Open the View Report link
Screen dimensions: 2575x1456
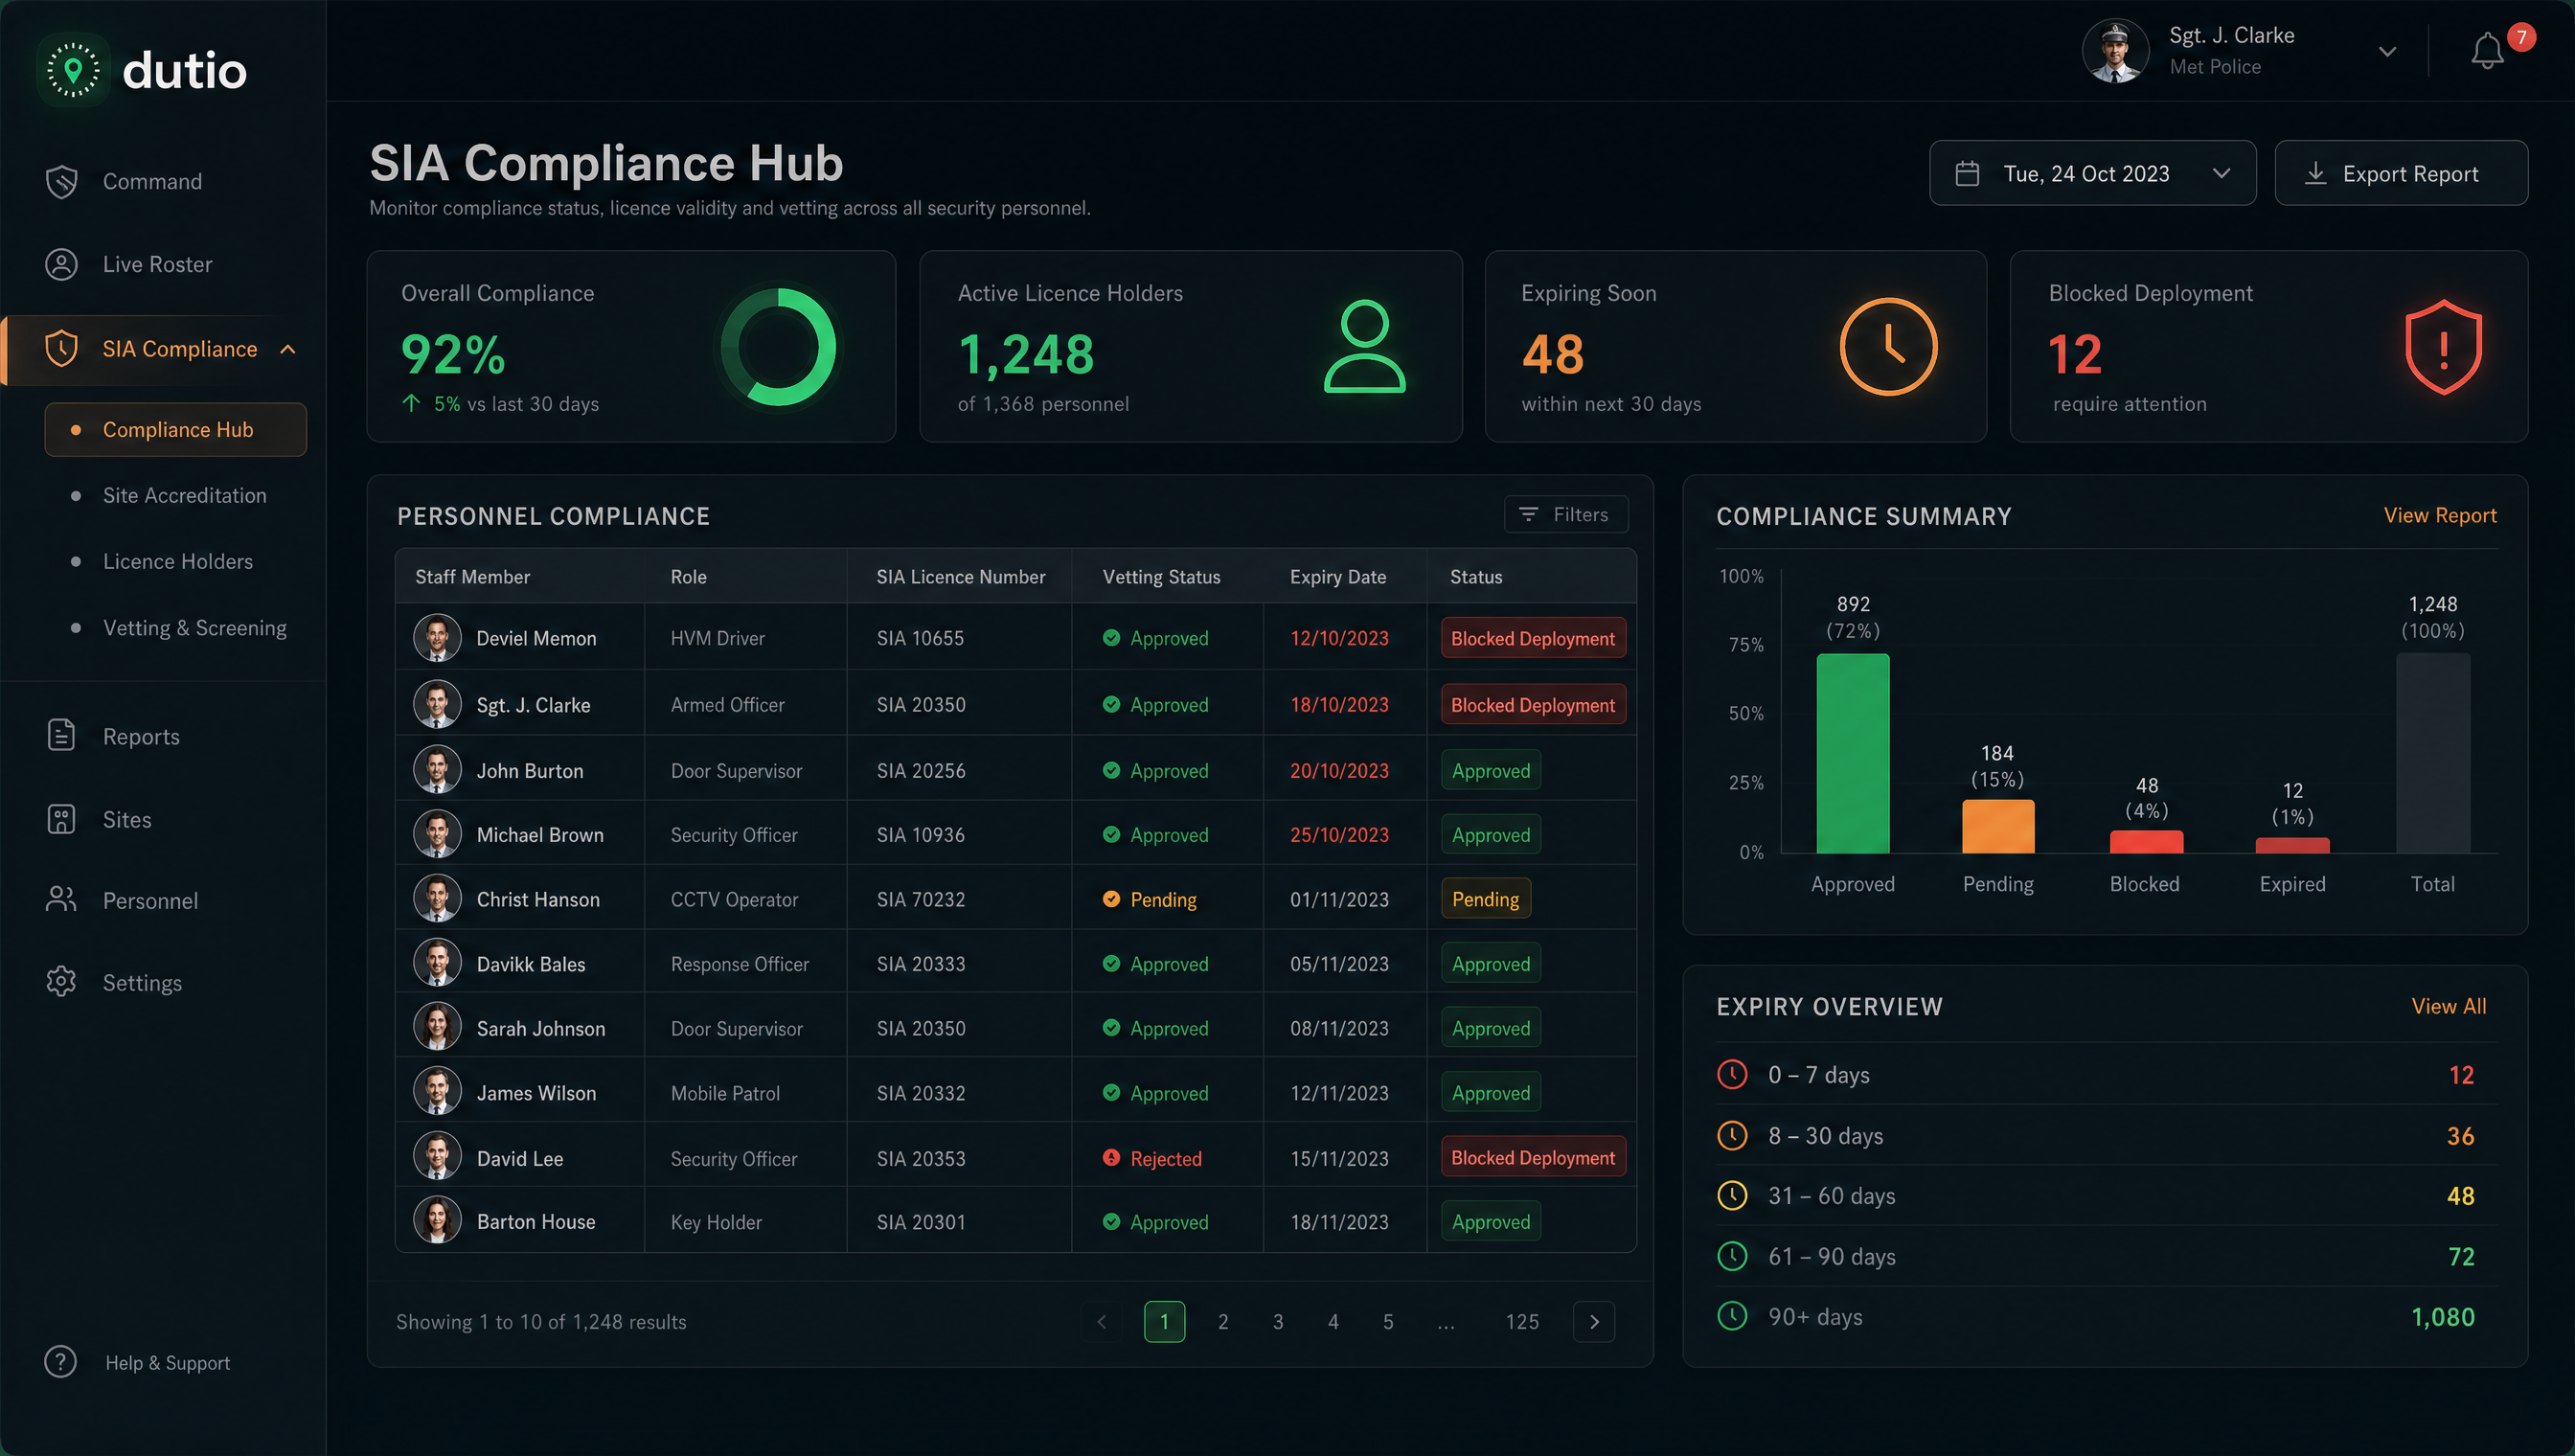point(2439,515)
